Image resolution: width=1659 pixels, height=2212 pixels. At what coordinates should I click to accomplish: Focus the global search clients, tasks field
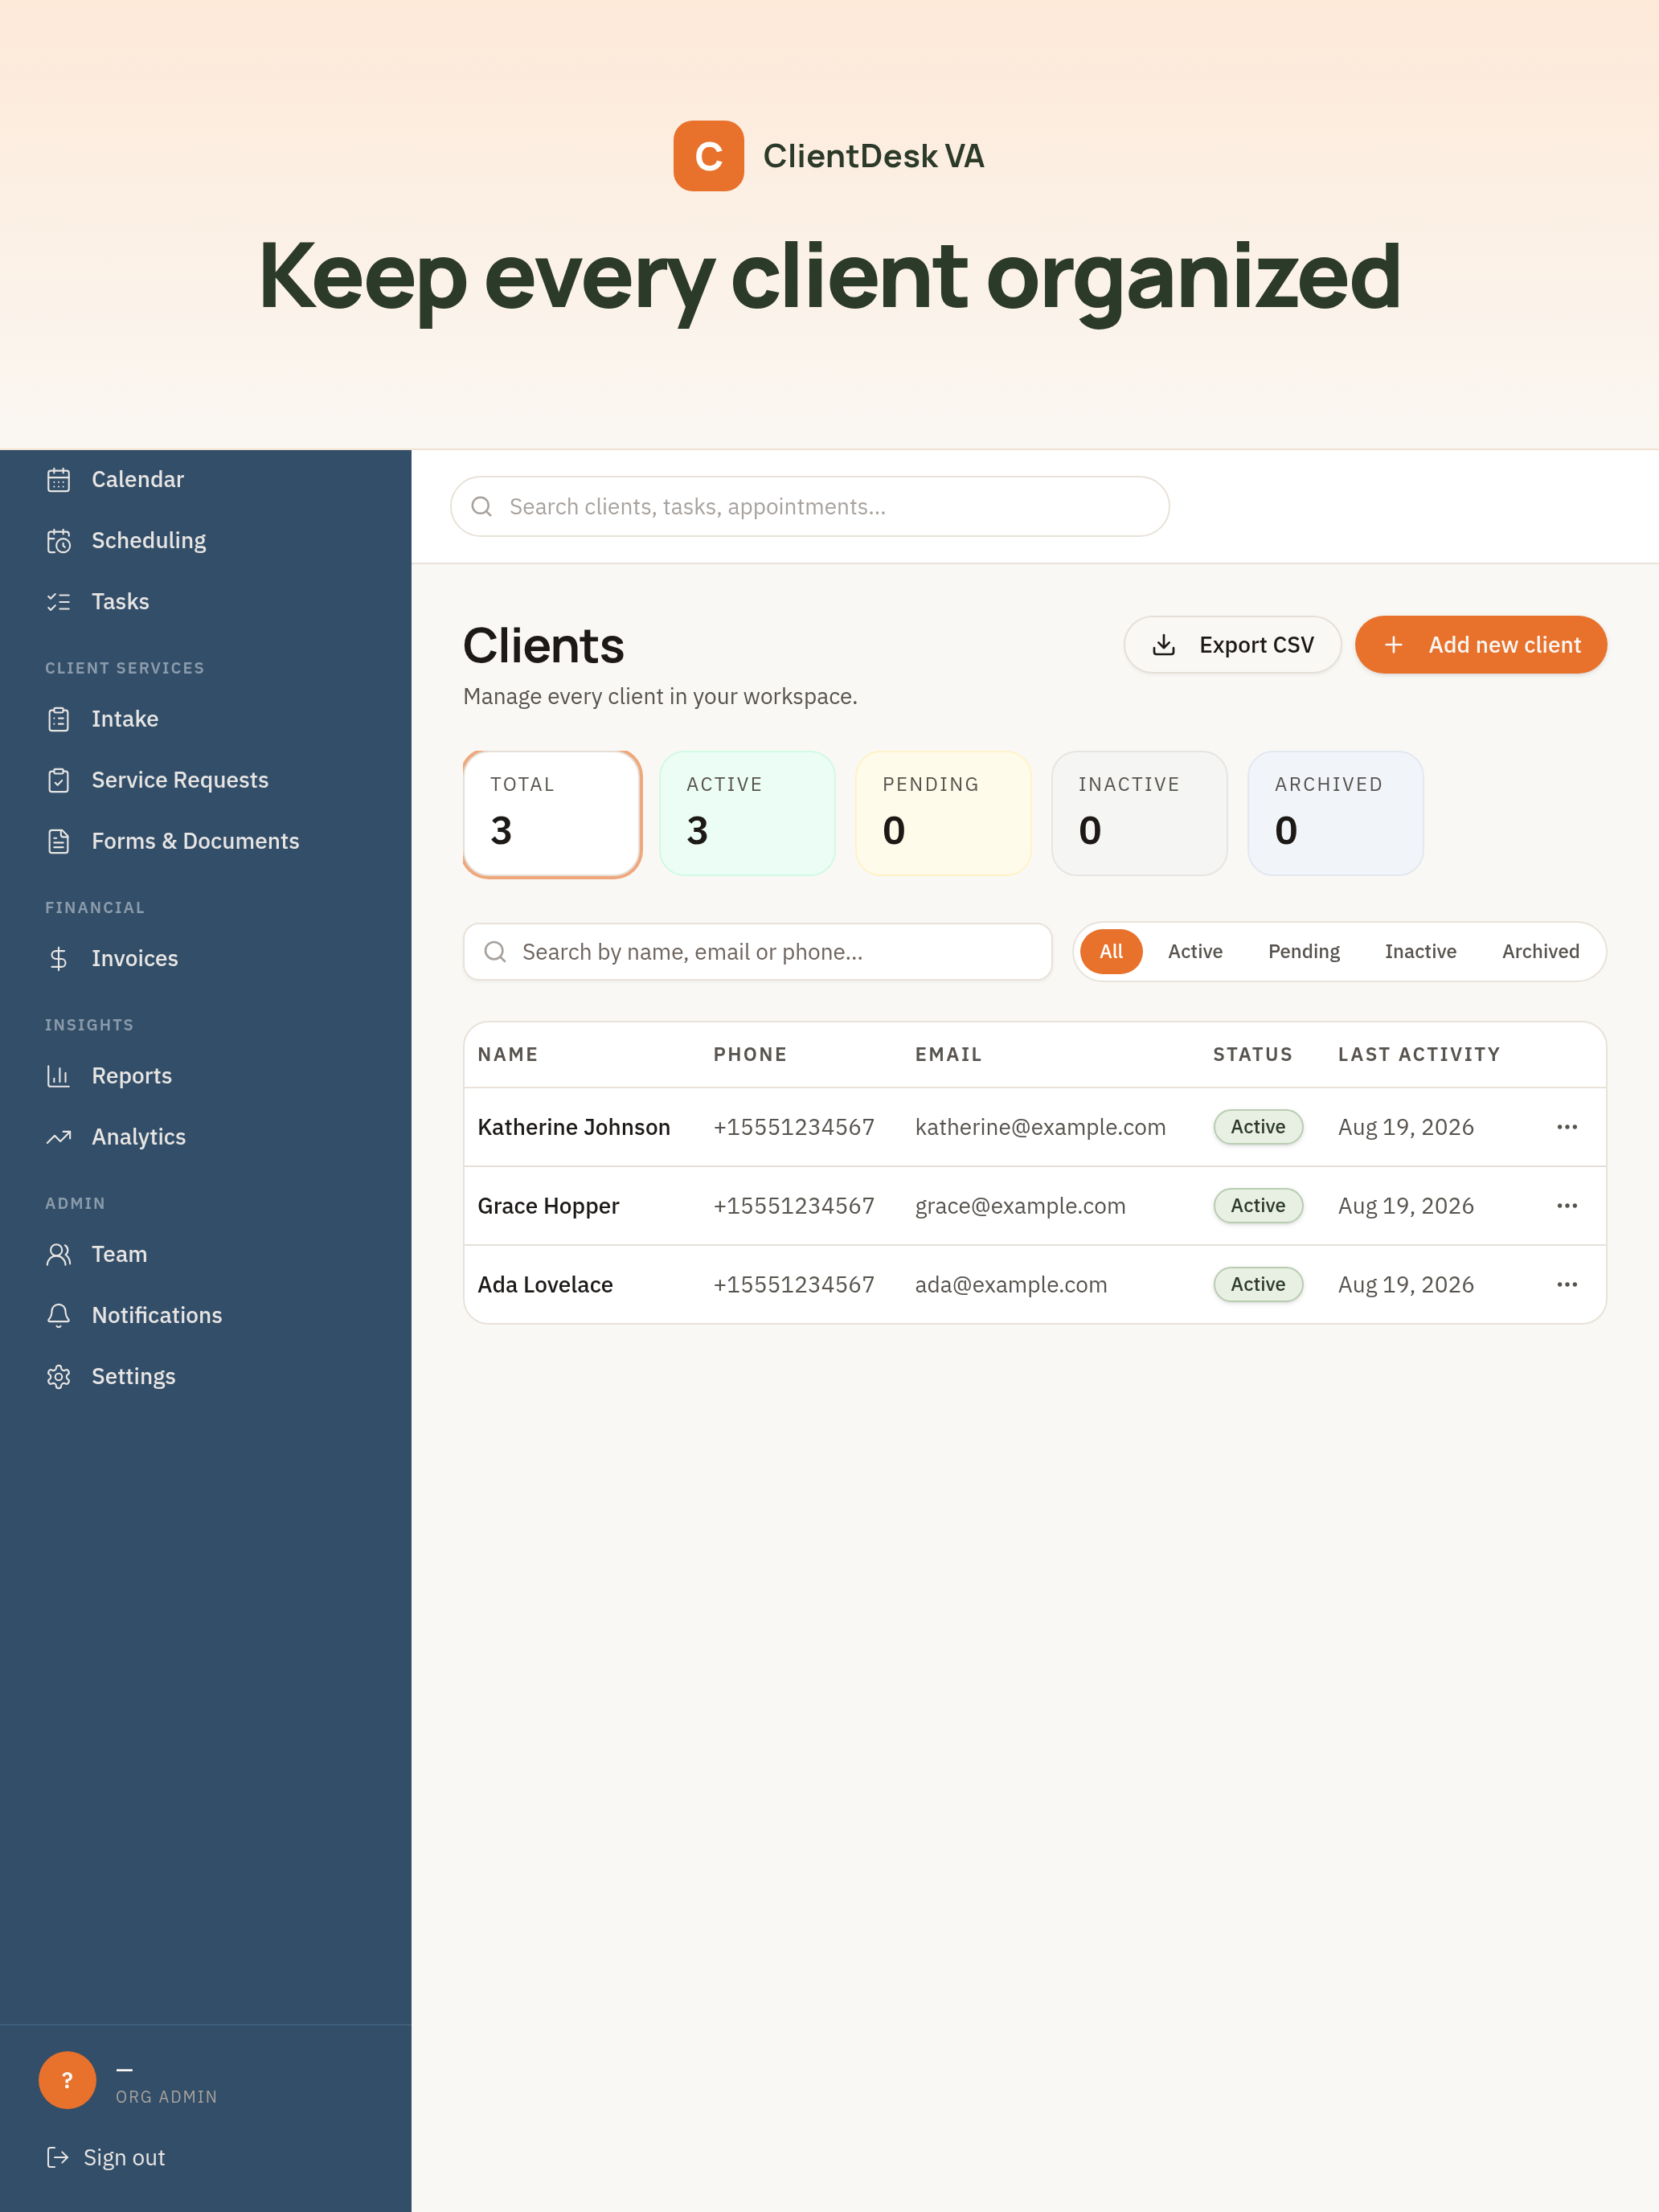click(810, 507)
